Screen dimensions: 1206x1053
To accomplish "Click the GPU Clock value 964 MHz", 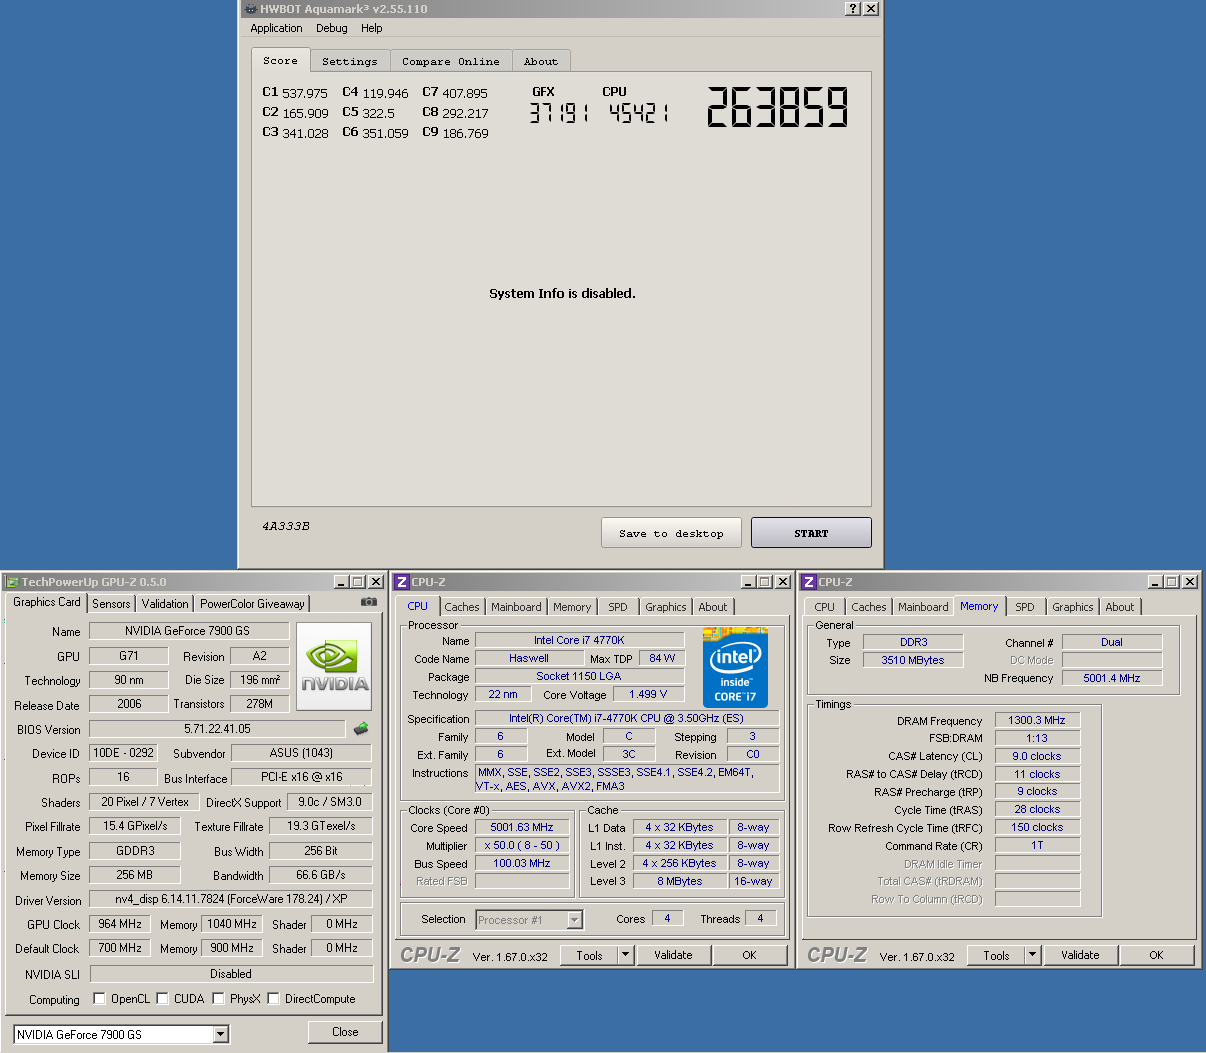I will [120, 924].
